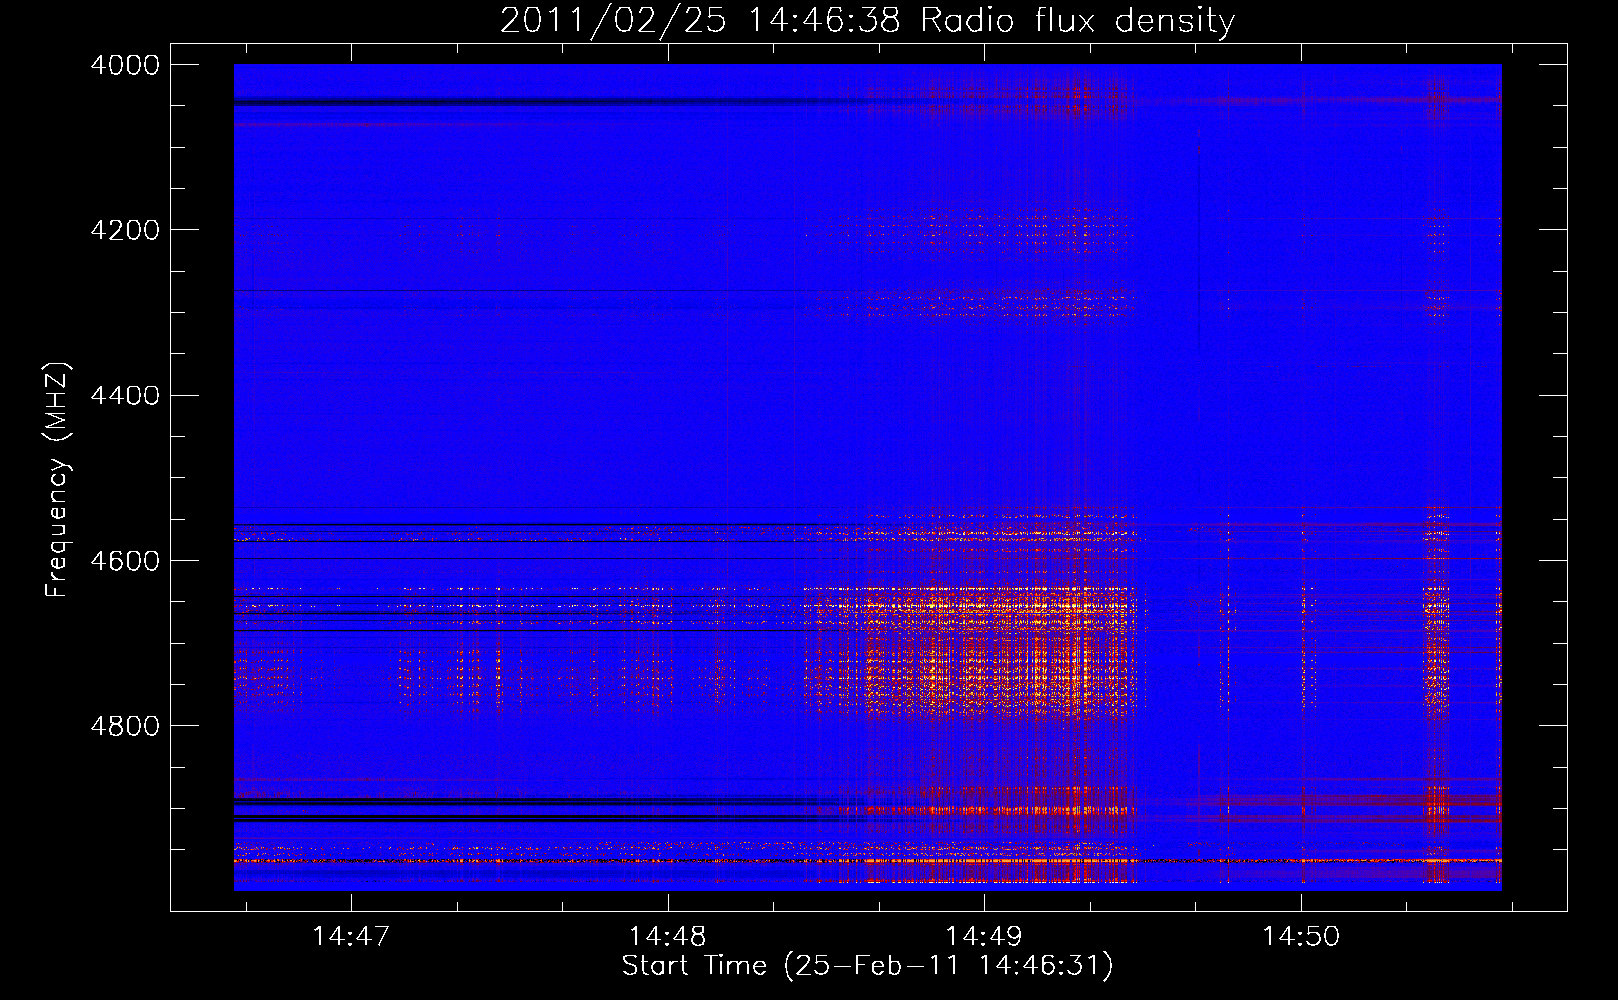Viewport: 1618px width, 1000px height.
Task: Select the 4000 frequency tick label
Action: pos(125,65)
